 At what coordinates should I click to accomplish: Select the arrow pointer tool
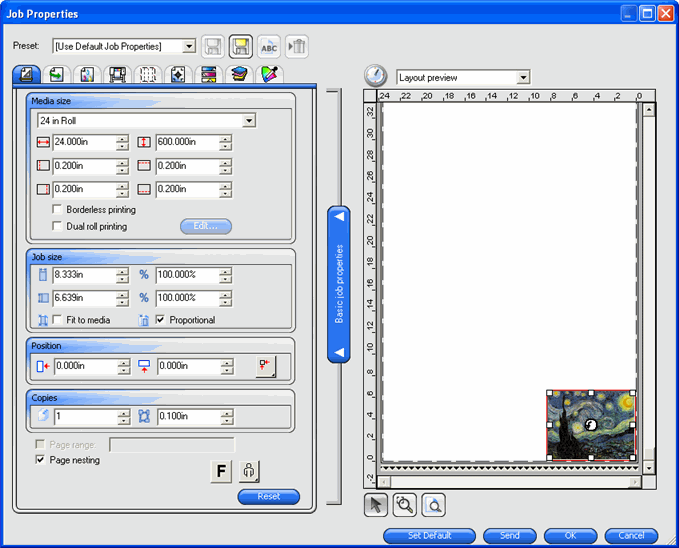tap(375, 505)
